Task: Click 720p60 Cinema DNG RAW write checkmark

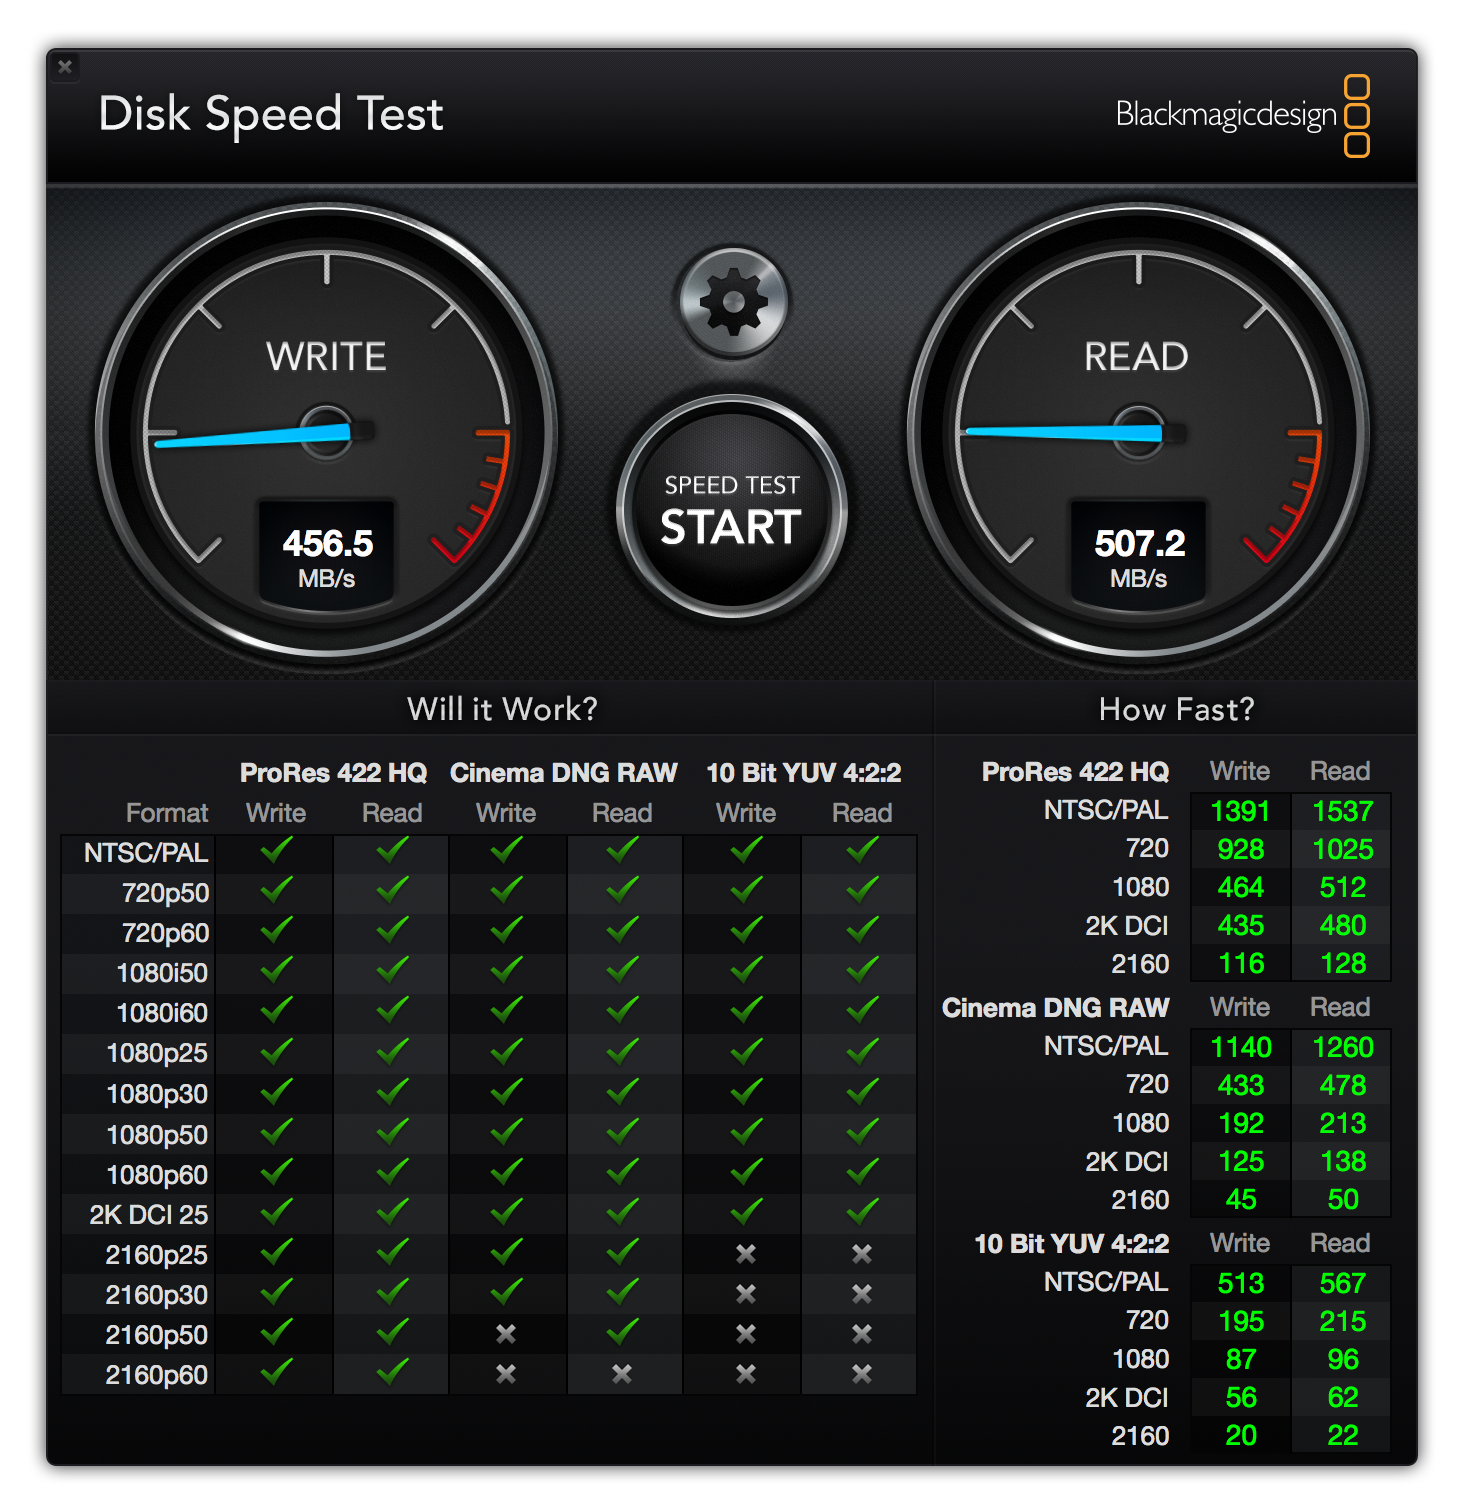Action: [506, 930]
